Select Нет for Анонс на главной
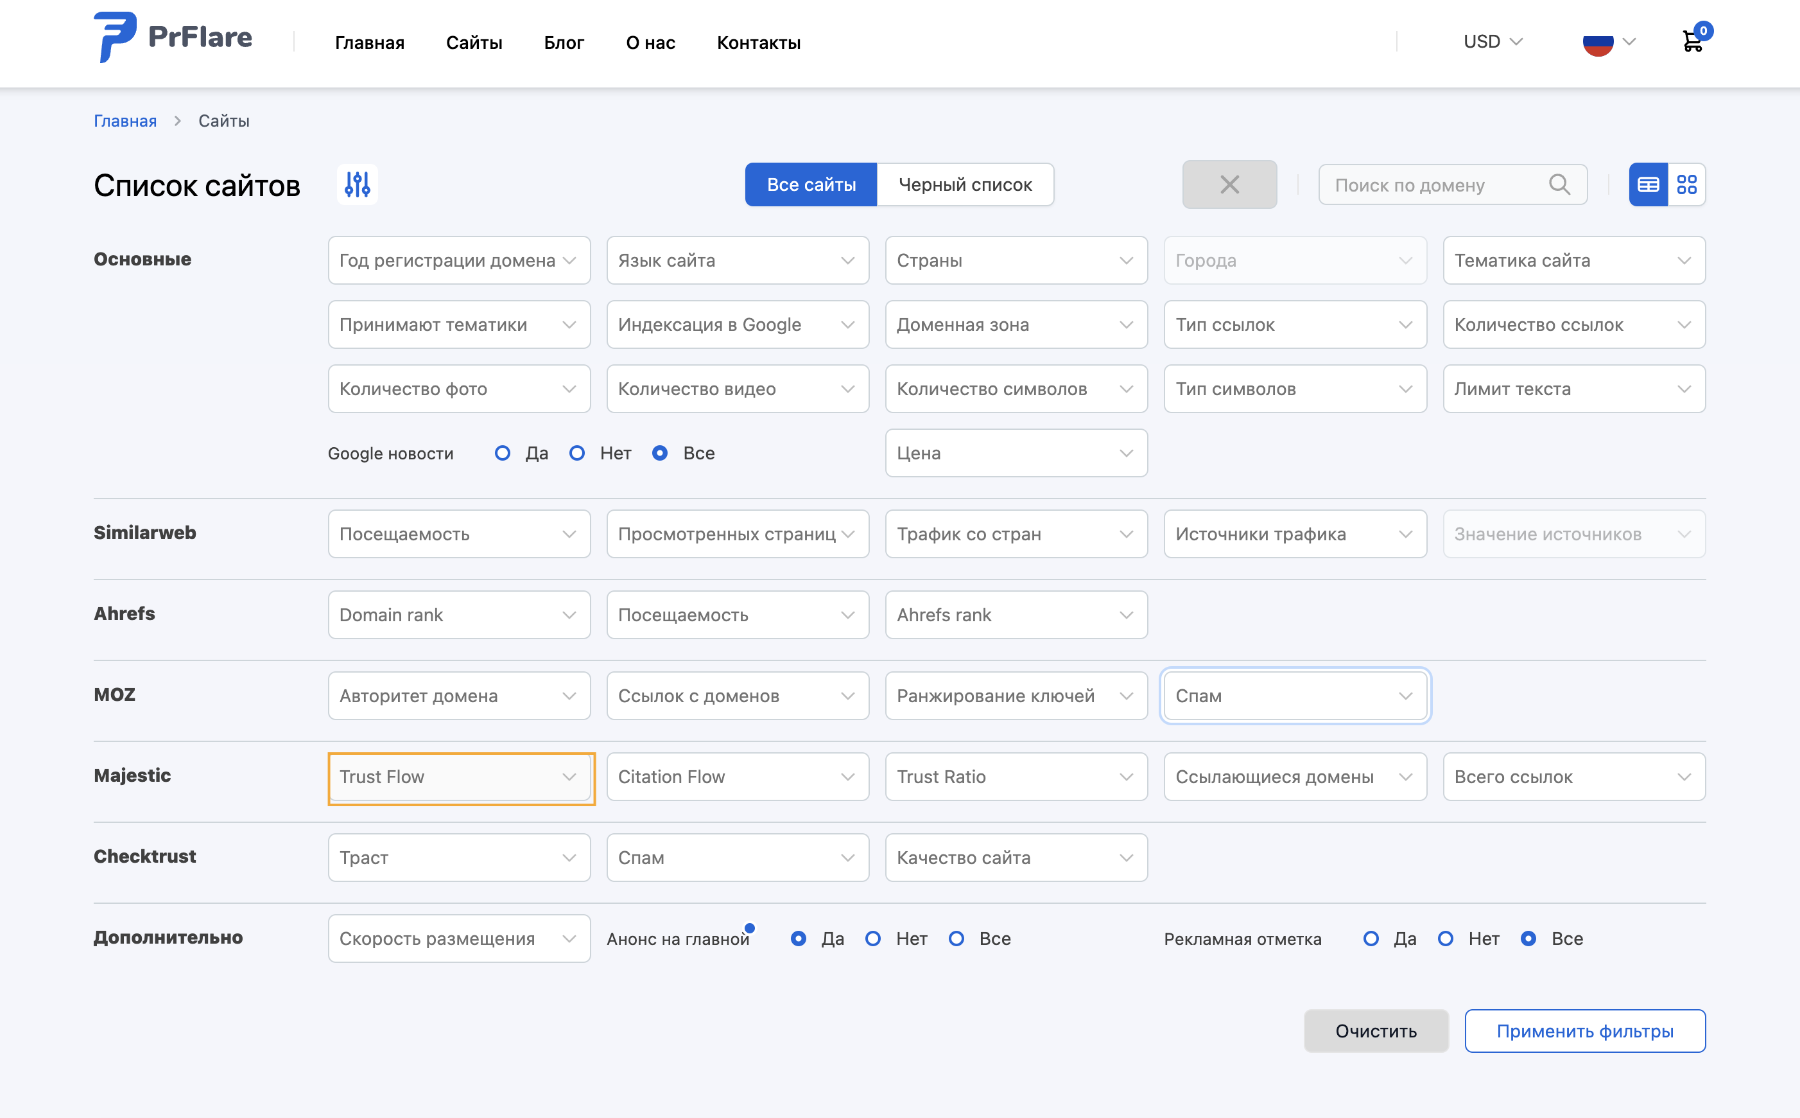 pos(873,939)
